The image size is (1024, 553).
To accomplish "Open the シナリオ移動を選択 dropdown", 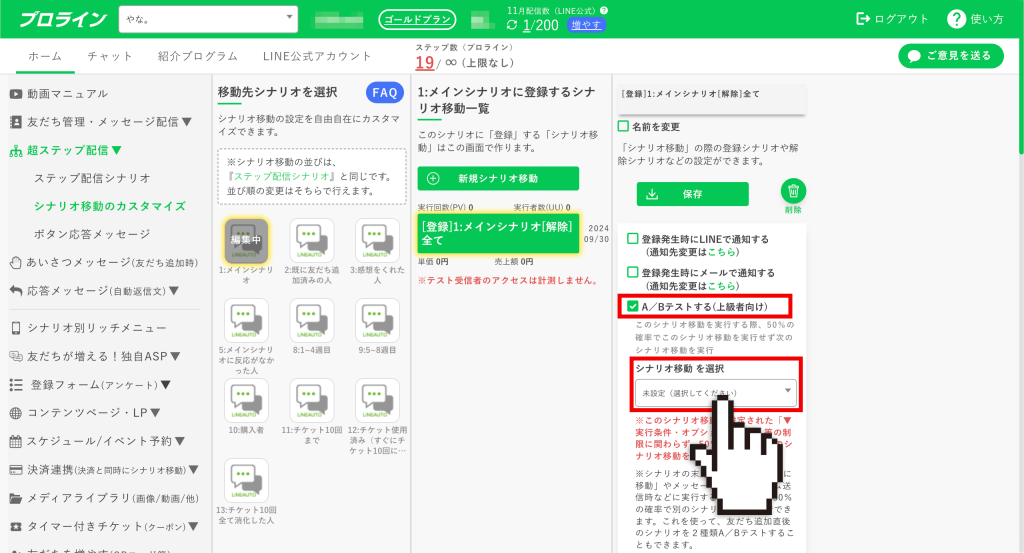I will (x=714, y=393).
